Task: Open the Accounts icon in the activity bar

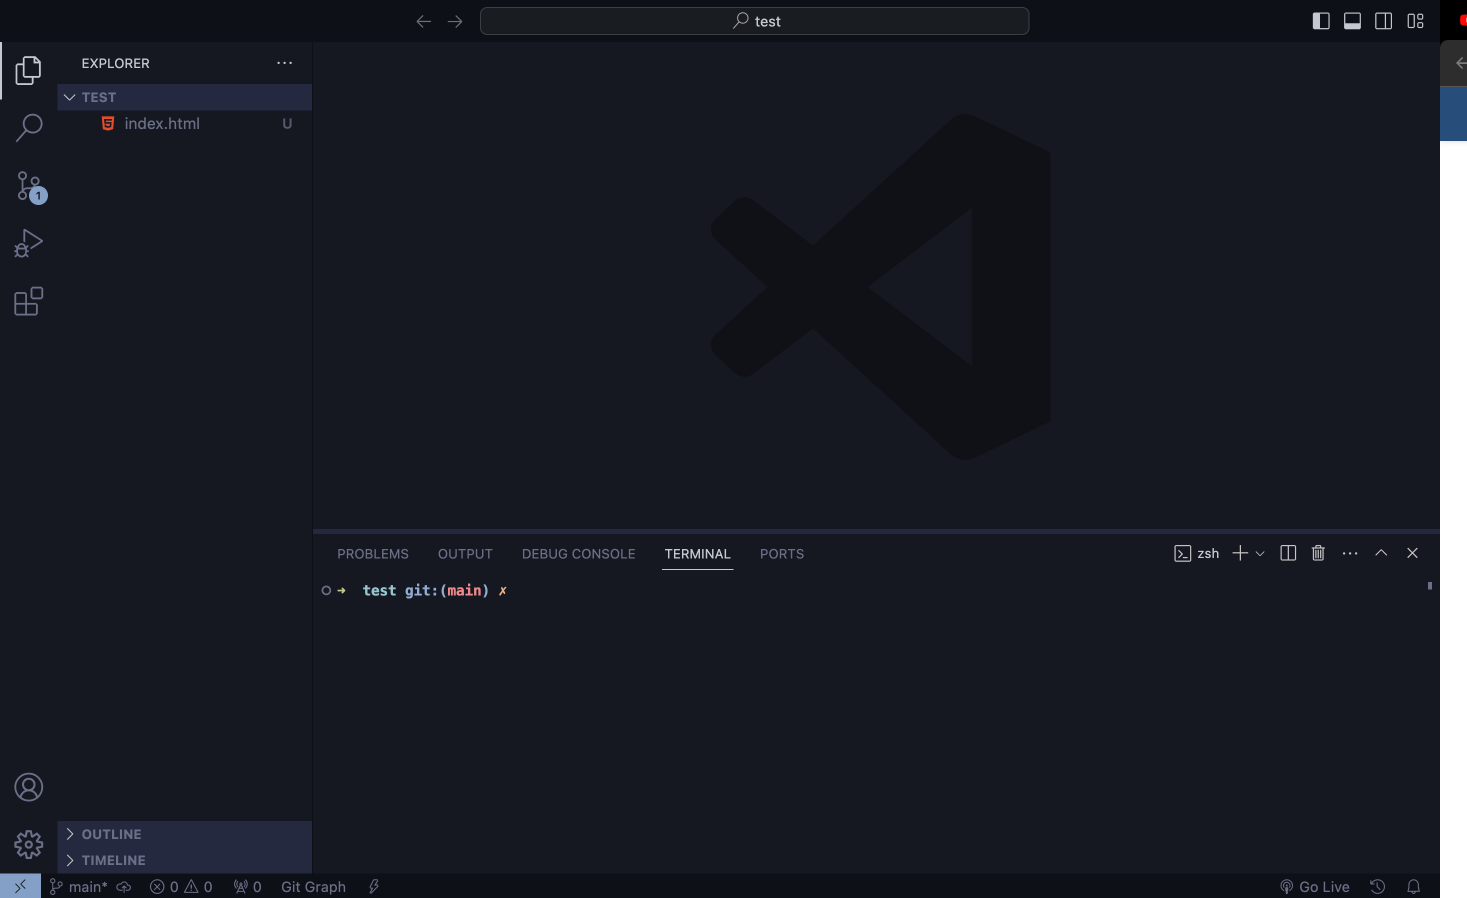Action: point(28,787)
